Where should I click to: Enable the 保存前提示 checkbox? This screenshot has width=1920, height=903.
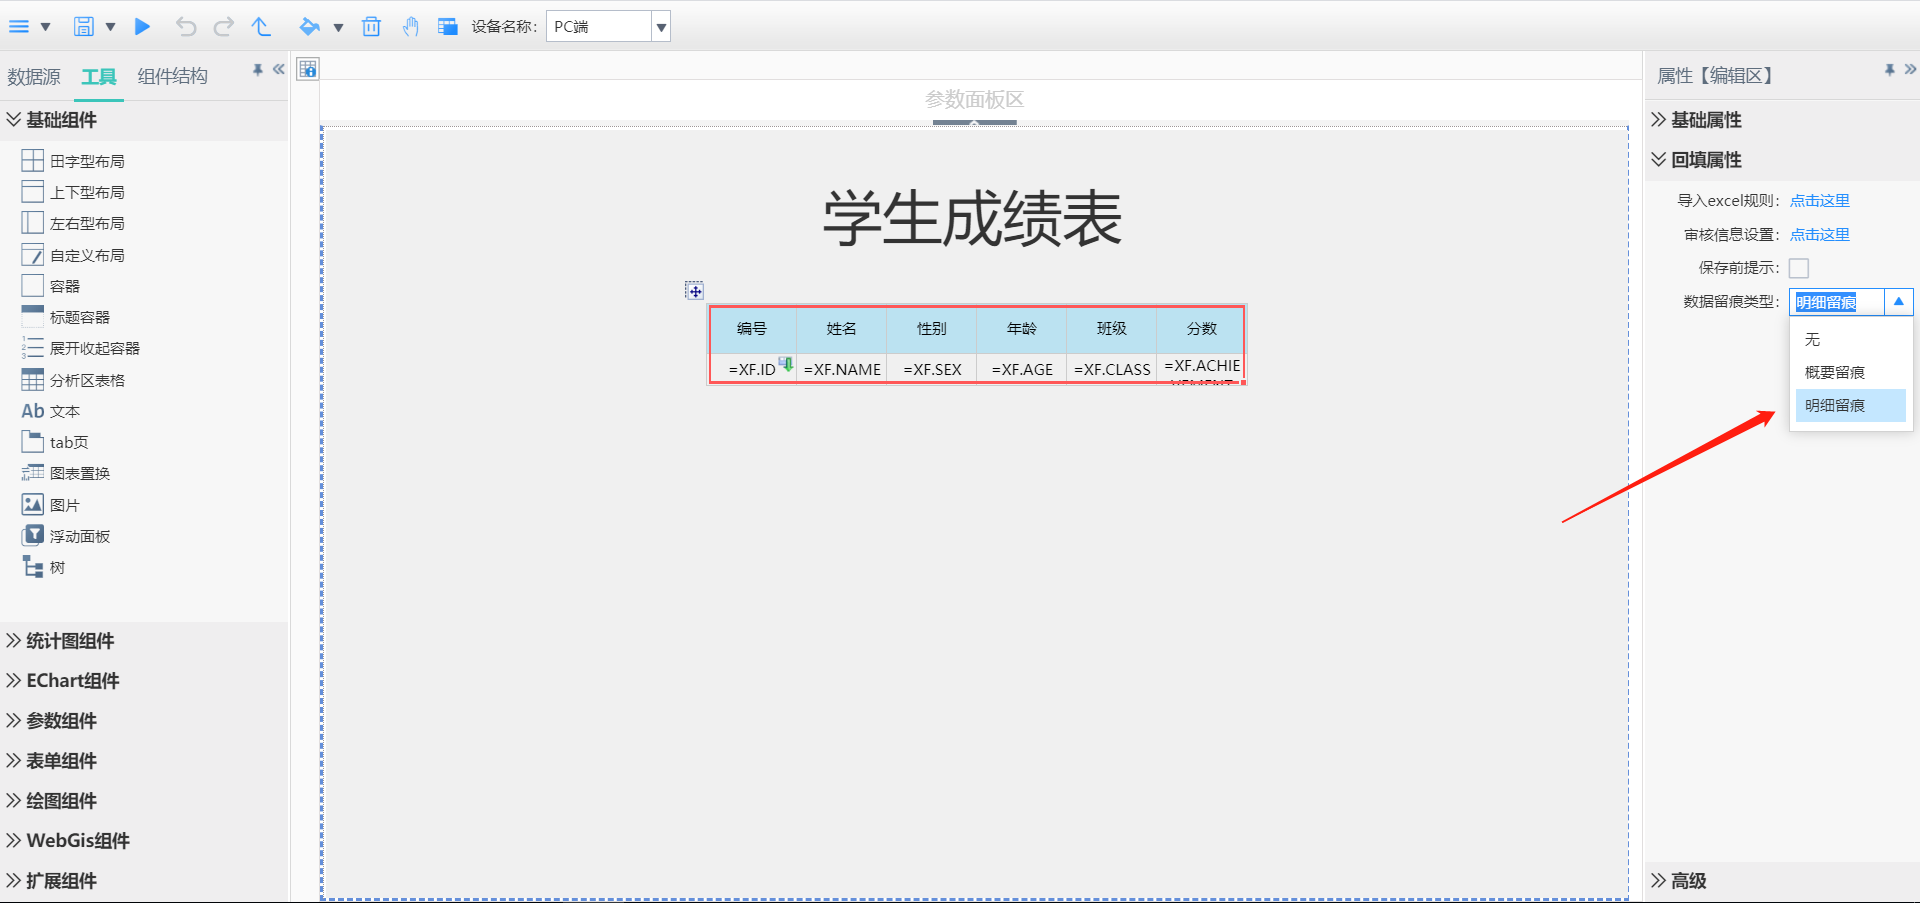pos(1799,268)
